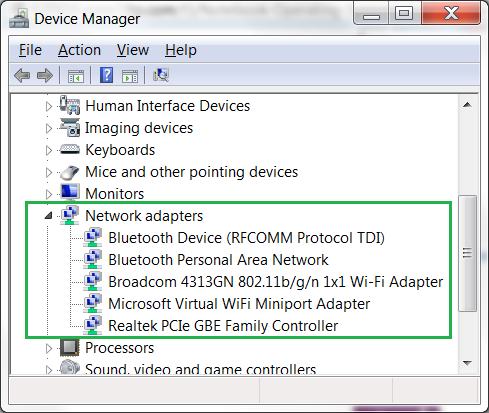Viewport: 489px width, 413px height.
Task: Select Broadcom 4313GN Wi-Fi Adapter entry
Action: [276, 282]
